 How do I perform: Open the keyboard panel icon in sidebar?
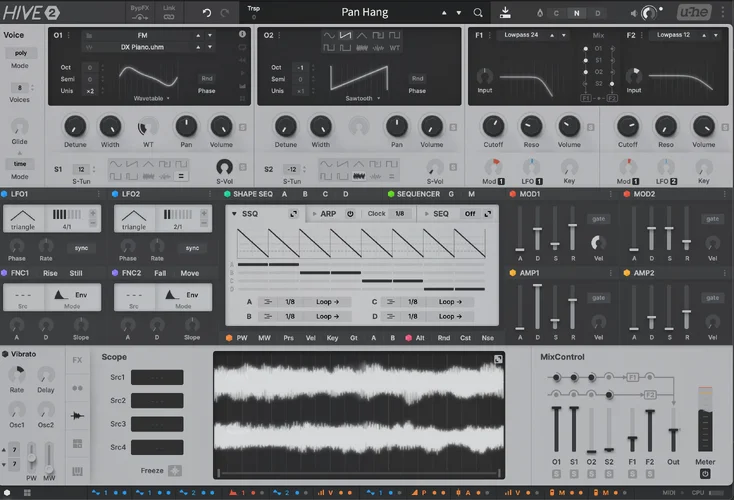tap(77, 471)
